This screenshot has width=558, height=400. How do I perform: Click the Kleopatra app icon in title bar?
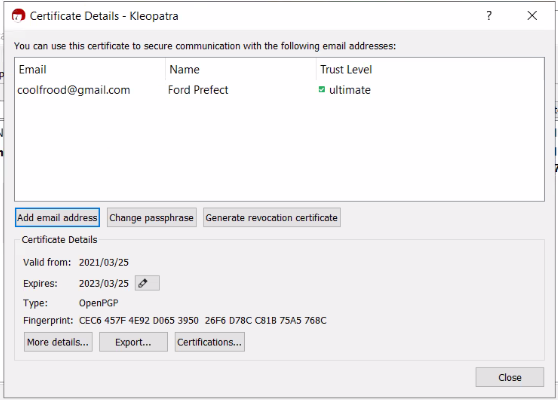18,16
